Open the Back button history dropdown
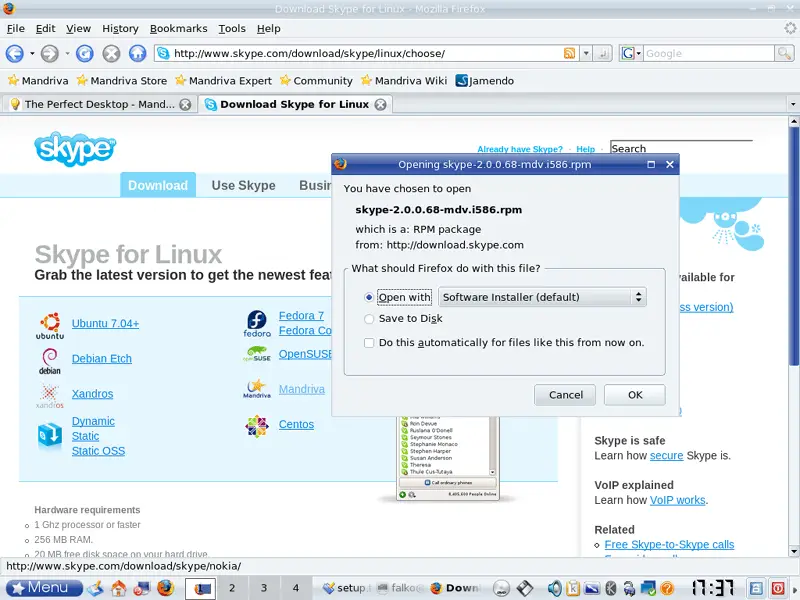The width and height of the screenshot is (800, 600). [32, 53]
